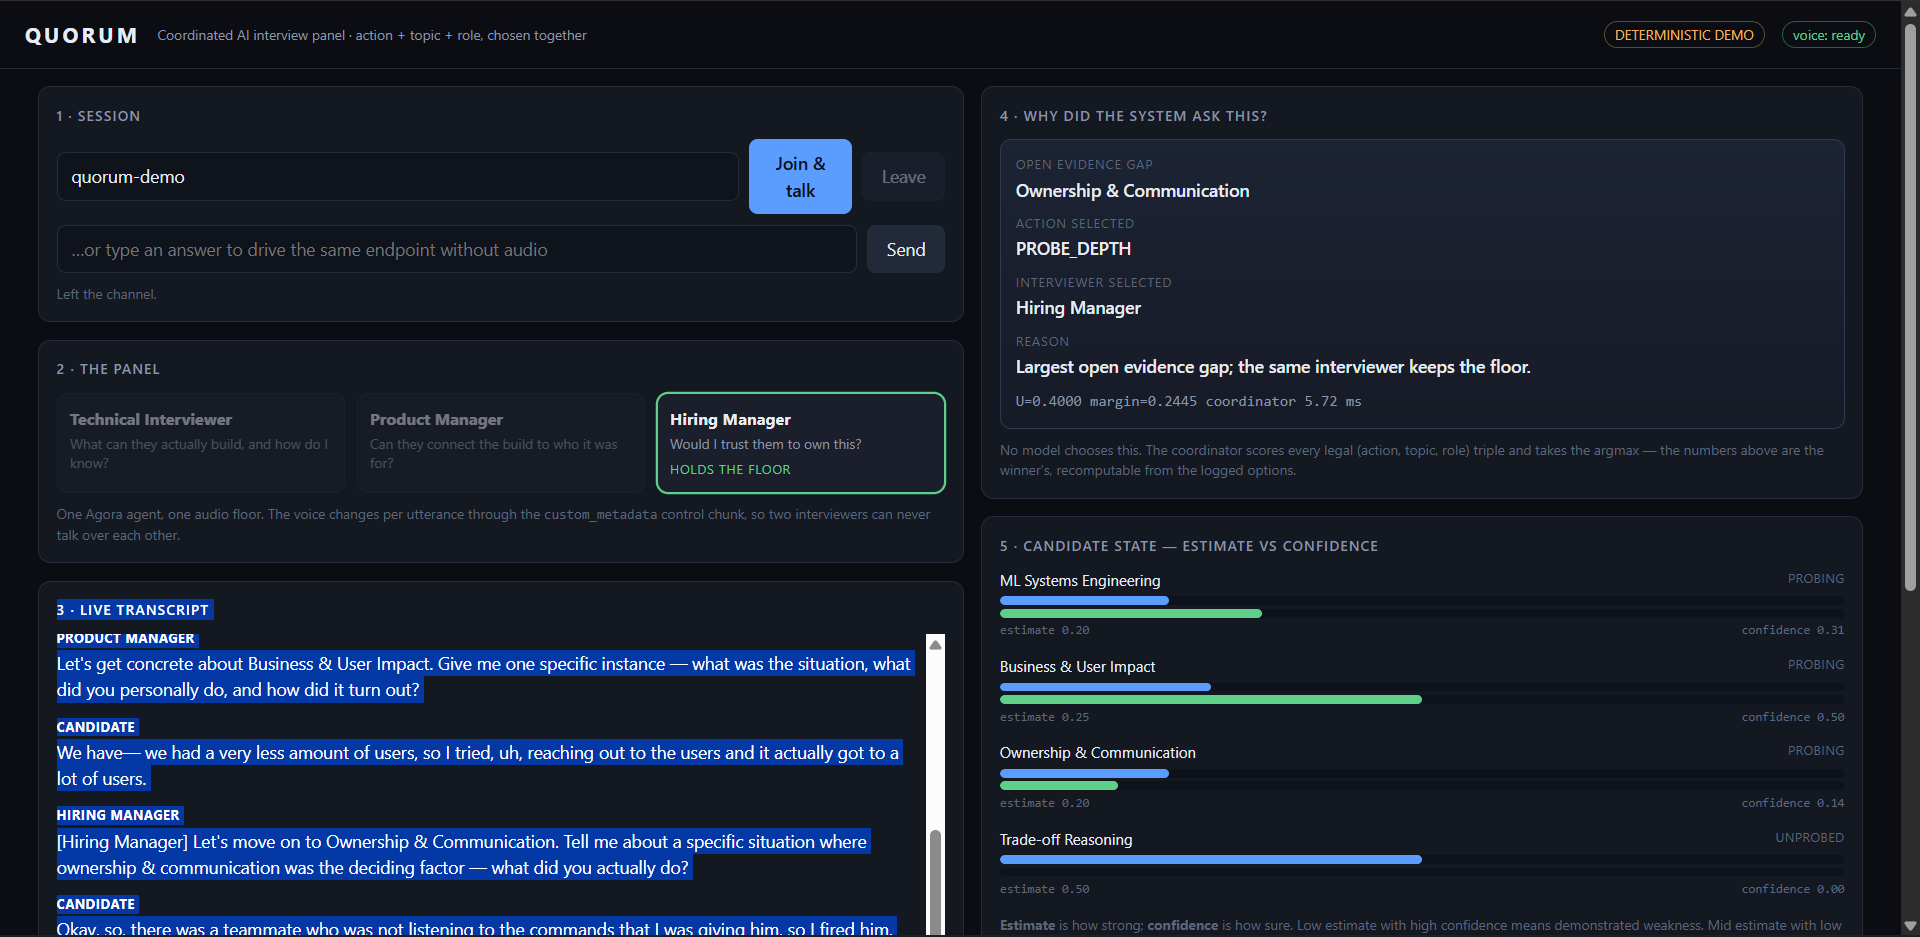Click the 'Coordinated AI interview panel' tagline
The image size is (1920, 937).
click(372, 35)
